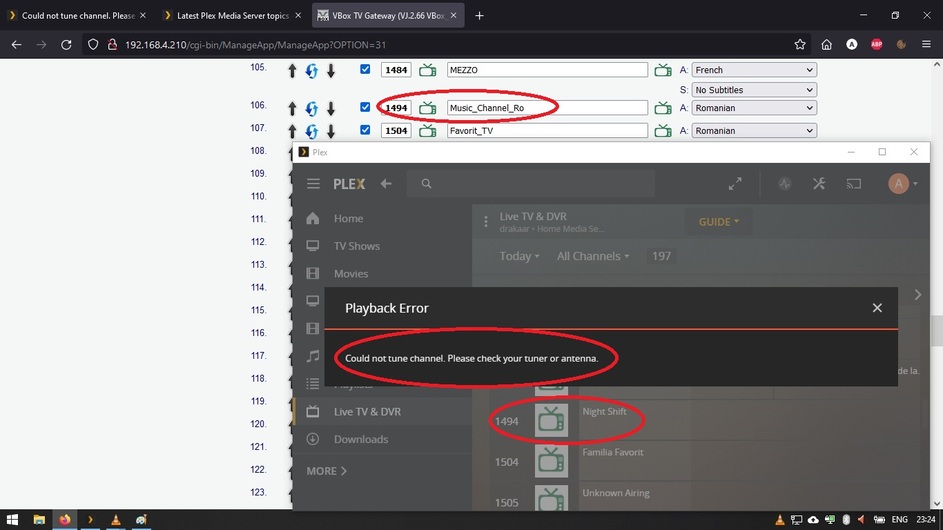Viewport: 943px width, 530px height.
Task: Move channel MEZZO down with arrow
Action: (331, 71)
